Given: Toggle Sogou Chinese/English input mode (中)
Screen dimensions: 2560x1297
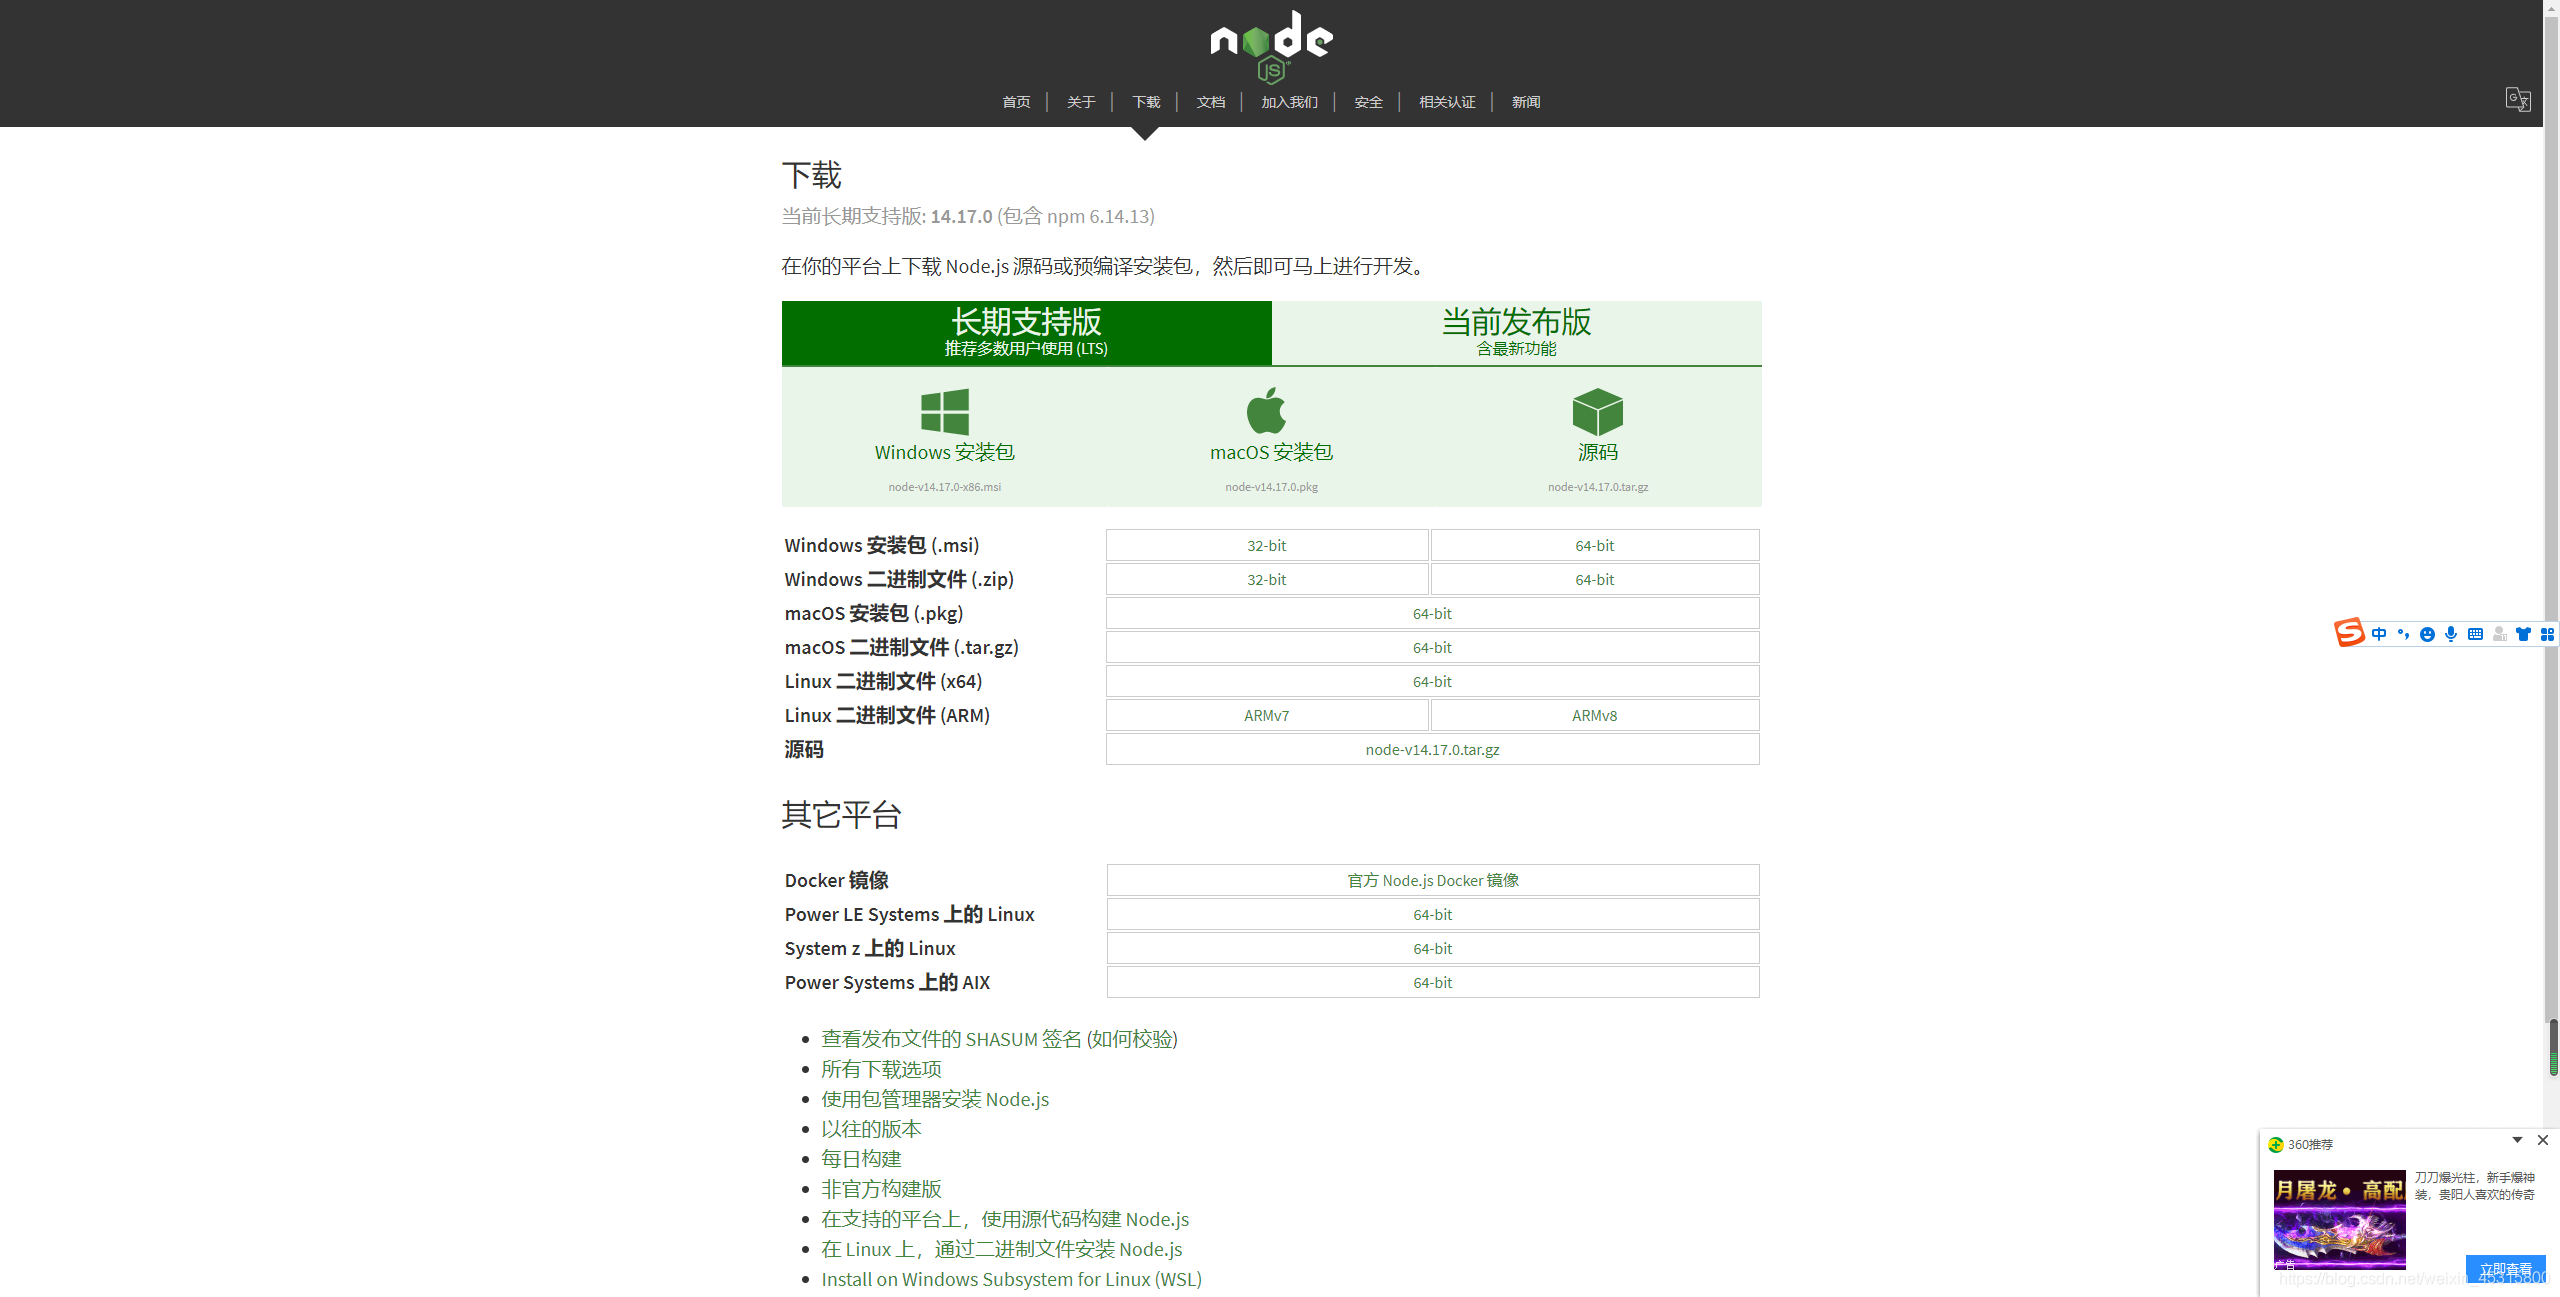Looking at the screenshot, I should click(2379, 634).
